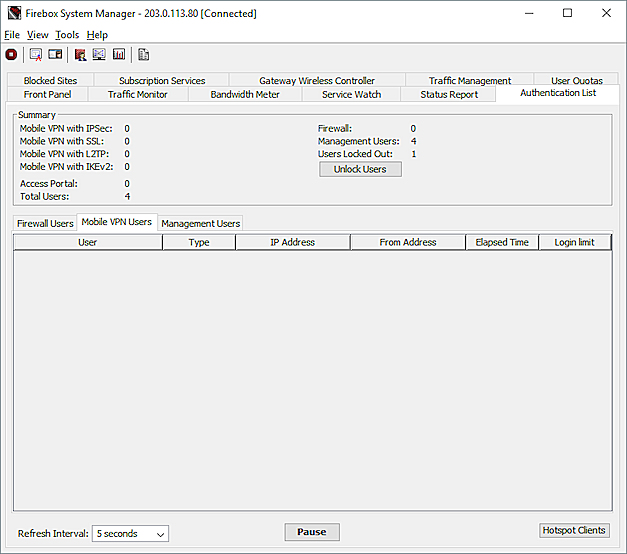The height and width of the screenshot is (554, 627).
Task: Open the two-pane window toolbar icon
Action: pyautogui.click(x=55, y=54)
